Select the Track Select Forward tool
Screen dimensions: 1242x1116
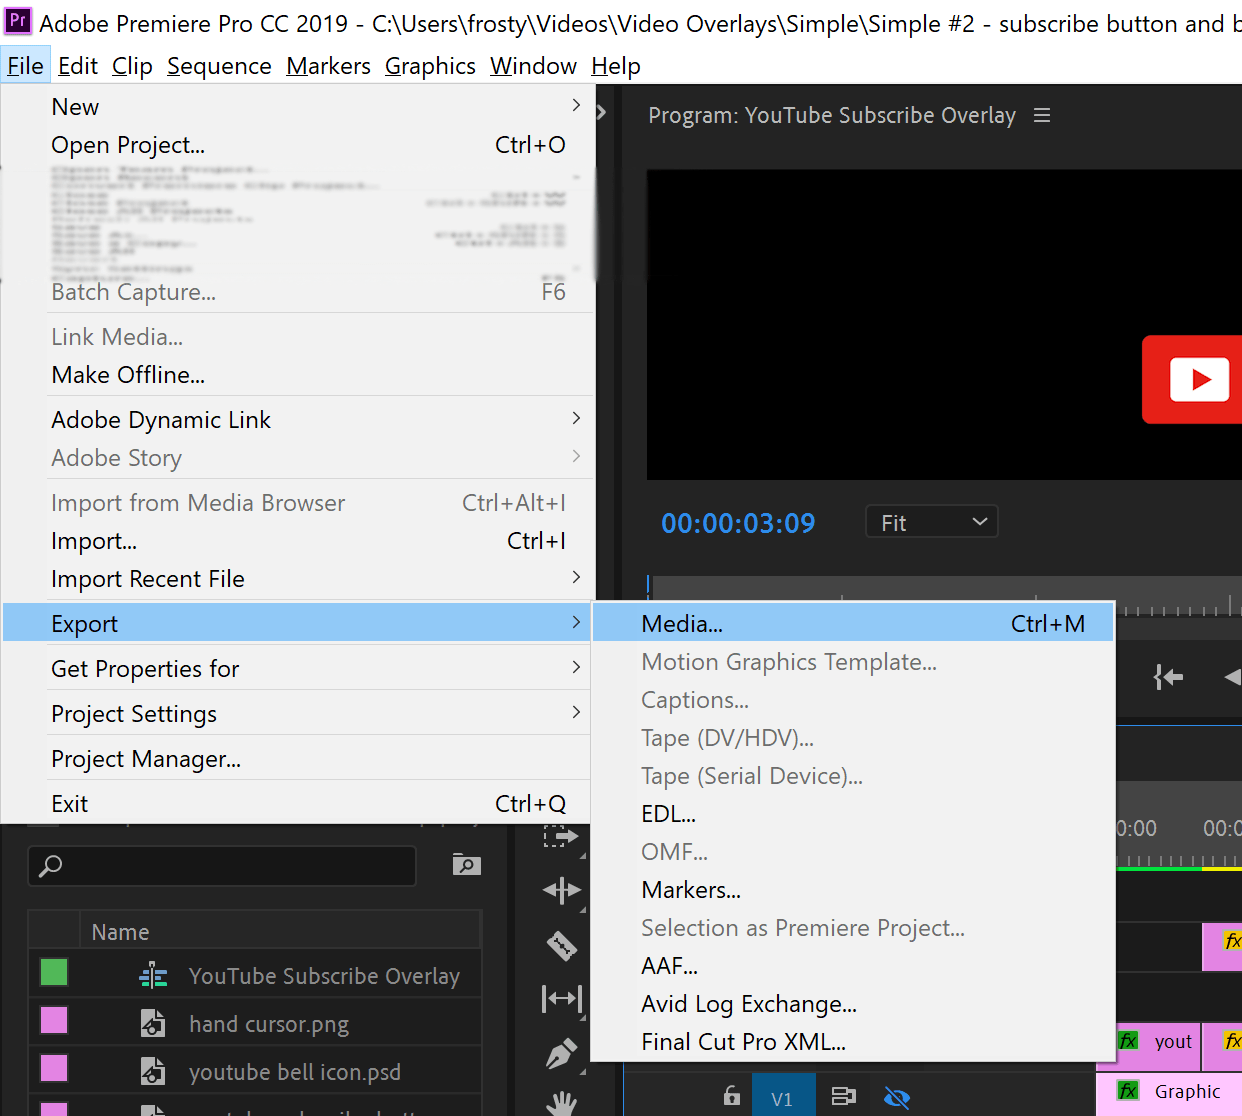tap(561, 838)
